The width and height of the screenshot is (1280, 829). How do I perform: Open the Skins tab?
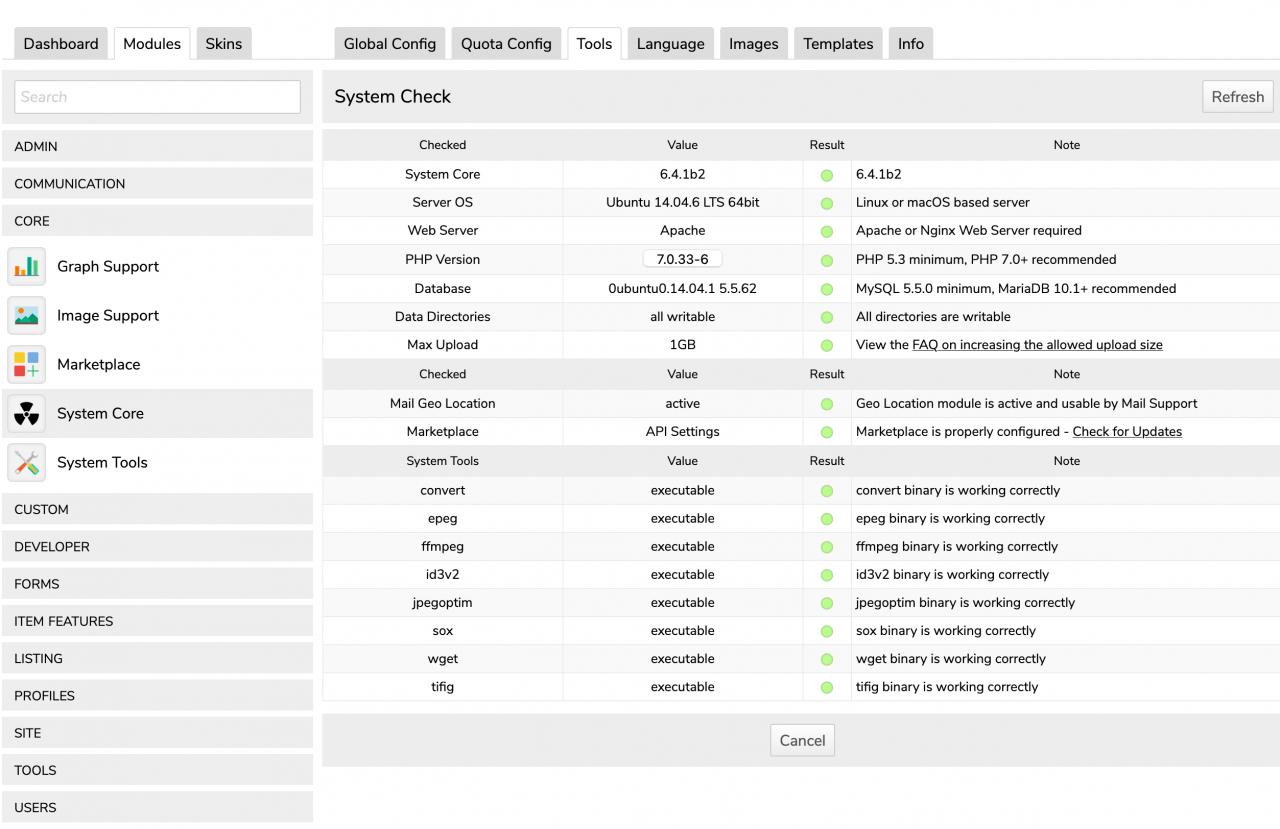pyautogui.click(x=224, y=44)
